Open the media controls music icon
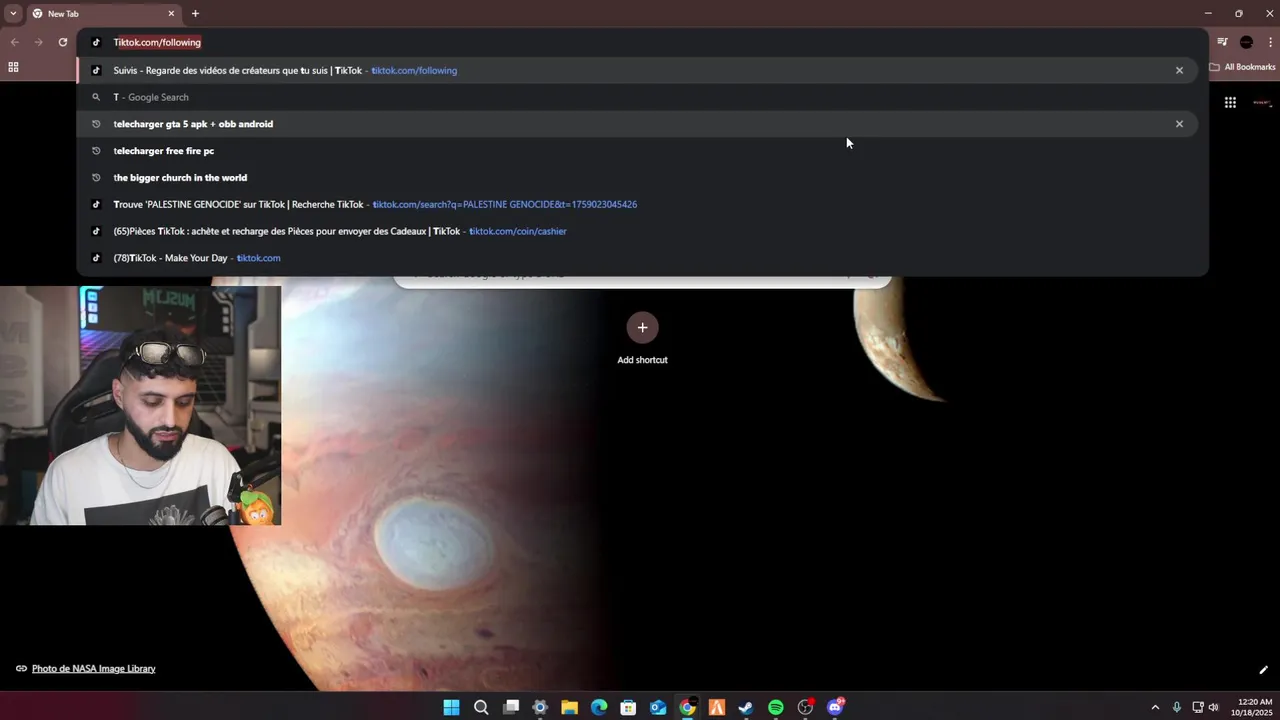The image size is (1280, 720). coord(1222,42)
